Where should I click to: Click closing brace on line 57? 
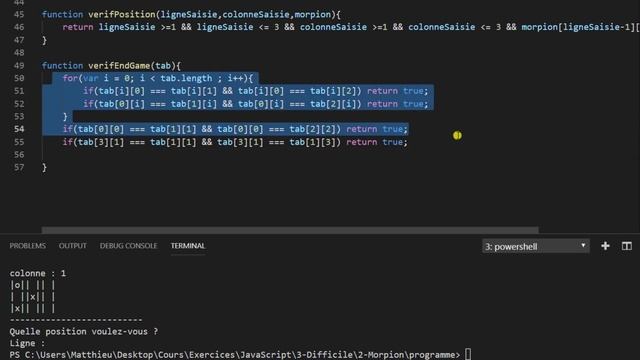pos(44,167)
